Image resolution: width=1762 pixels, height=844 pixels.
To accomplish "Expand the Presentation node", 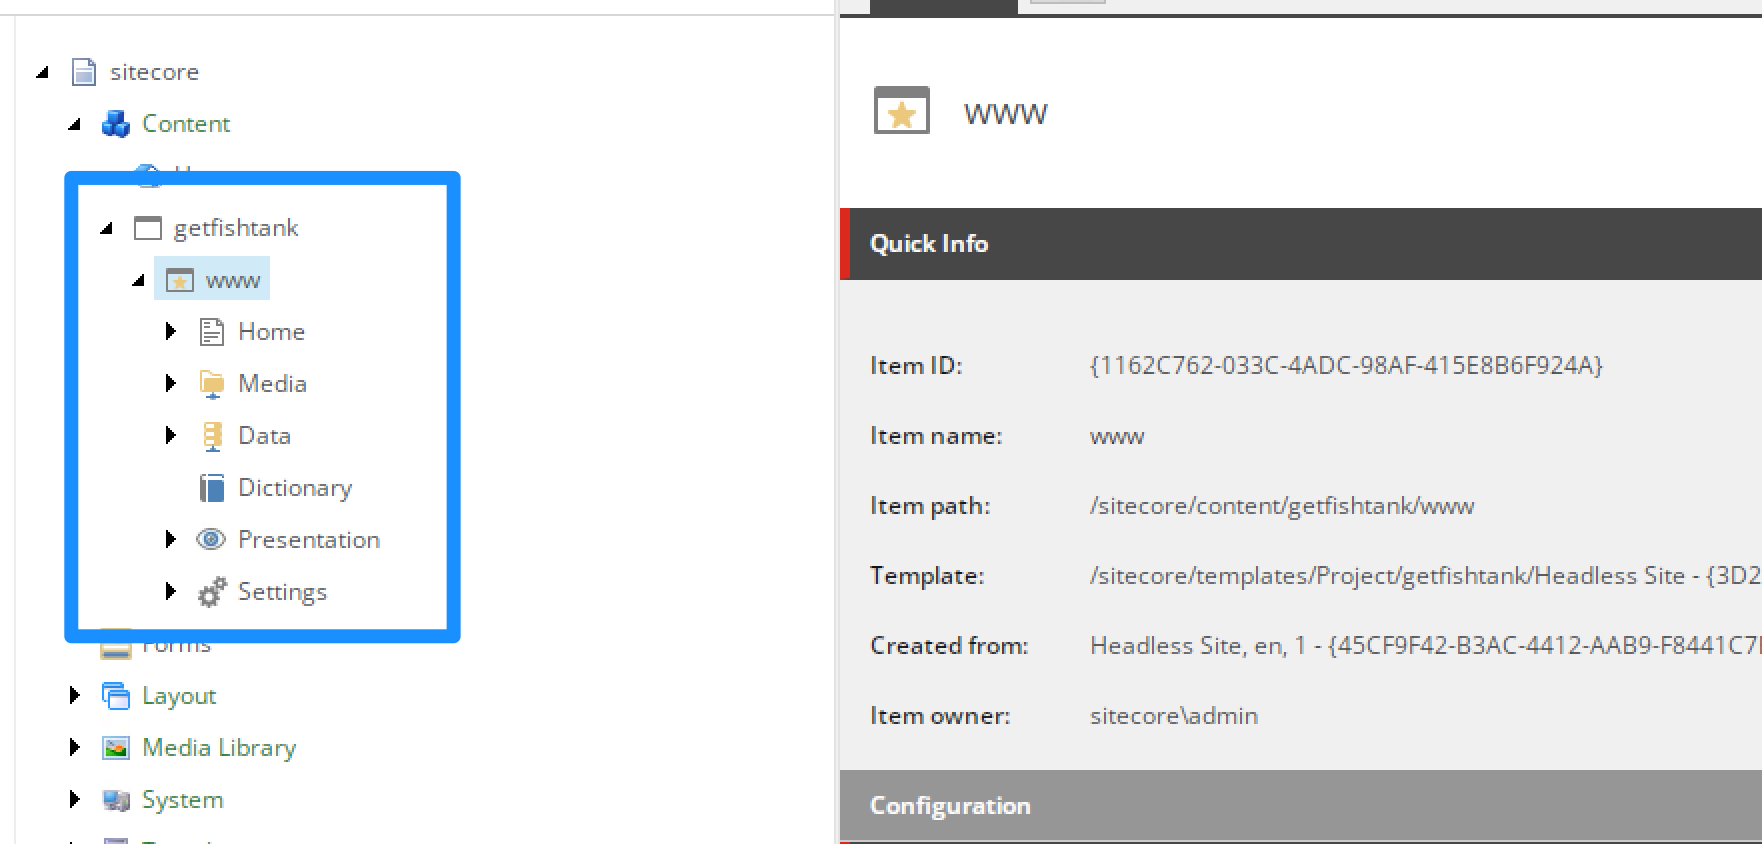I will (171, 539).
